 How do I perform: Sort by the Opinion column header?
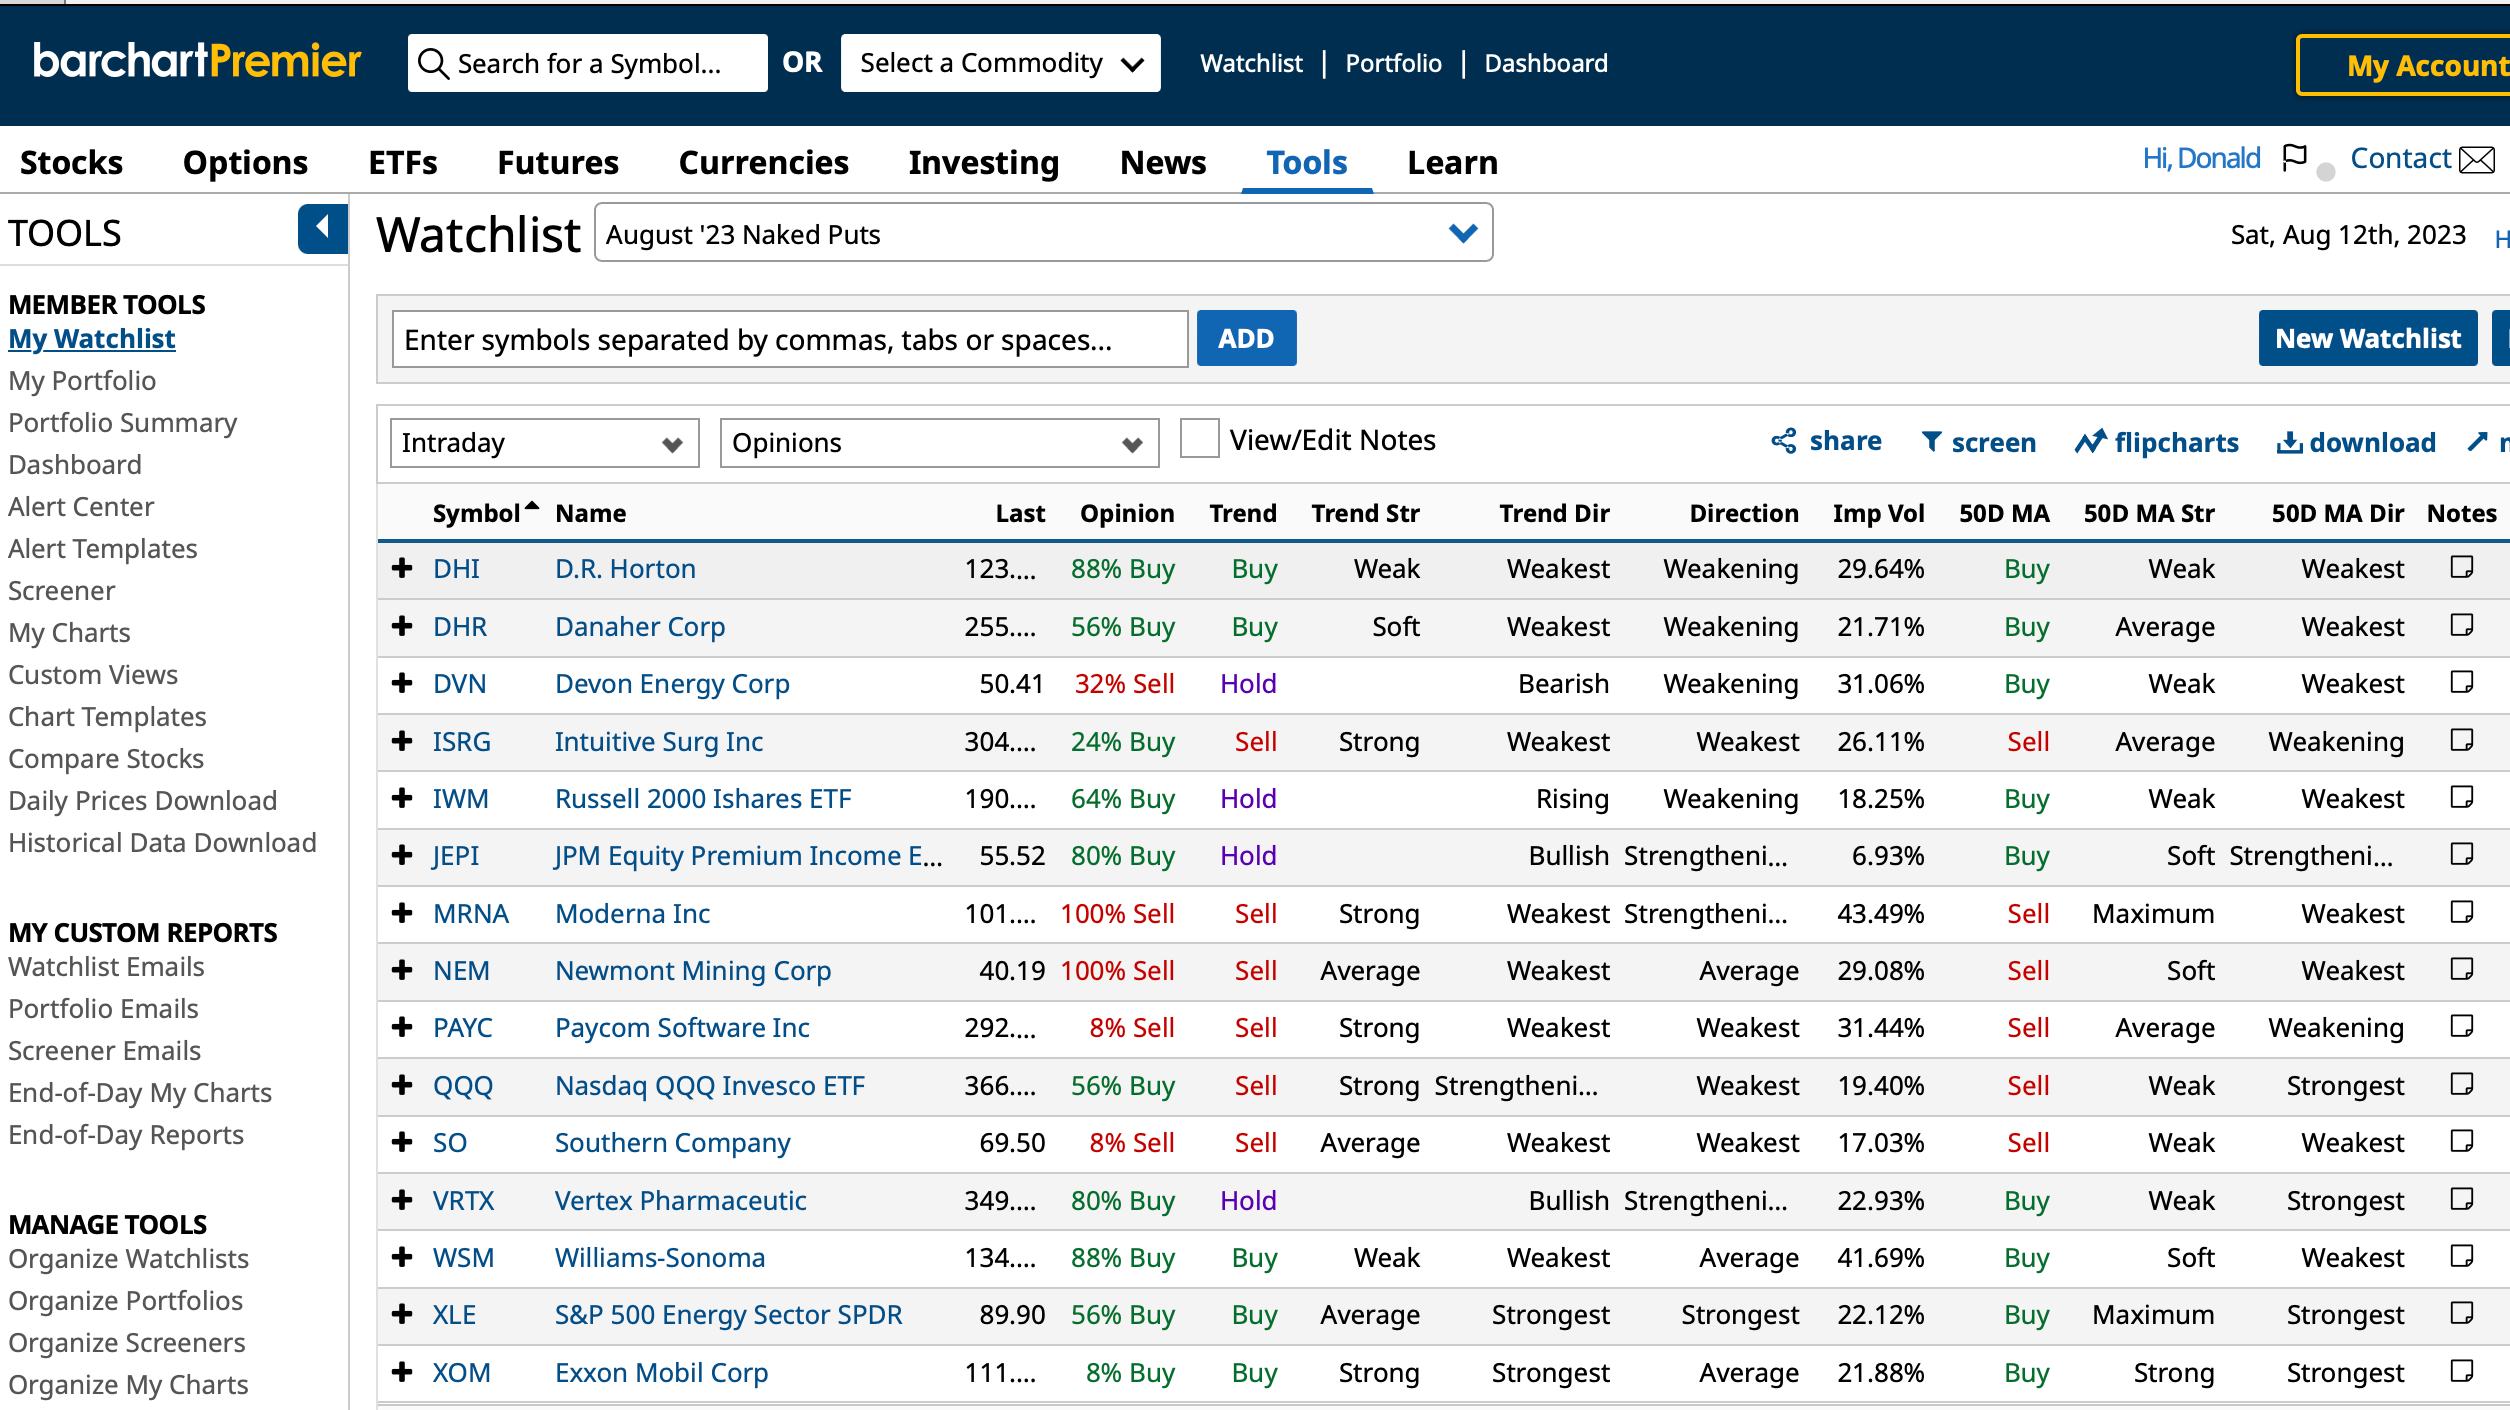tap(1127, 513)
